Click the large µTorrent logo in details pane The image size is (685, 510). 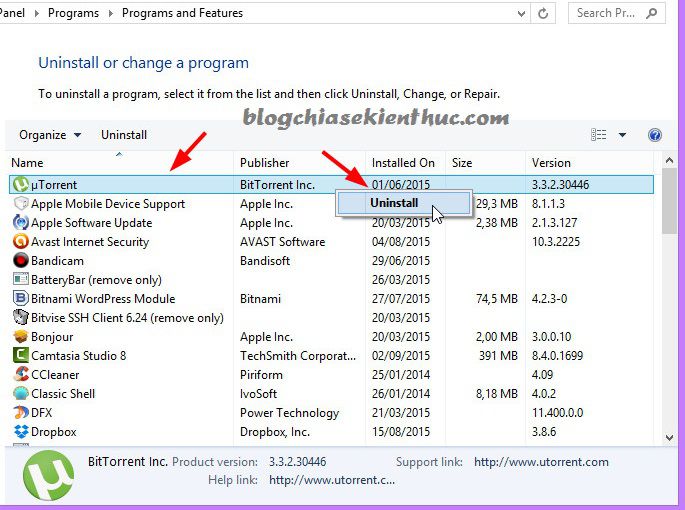click(x=48, y=475)
